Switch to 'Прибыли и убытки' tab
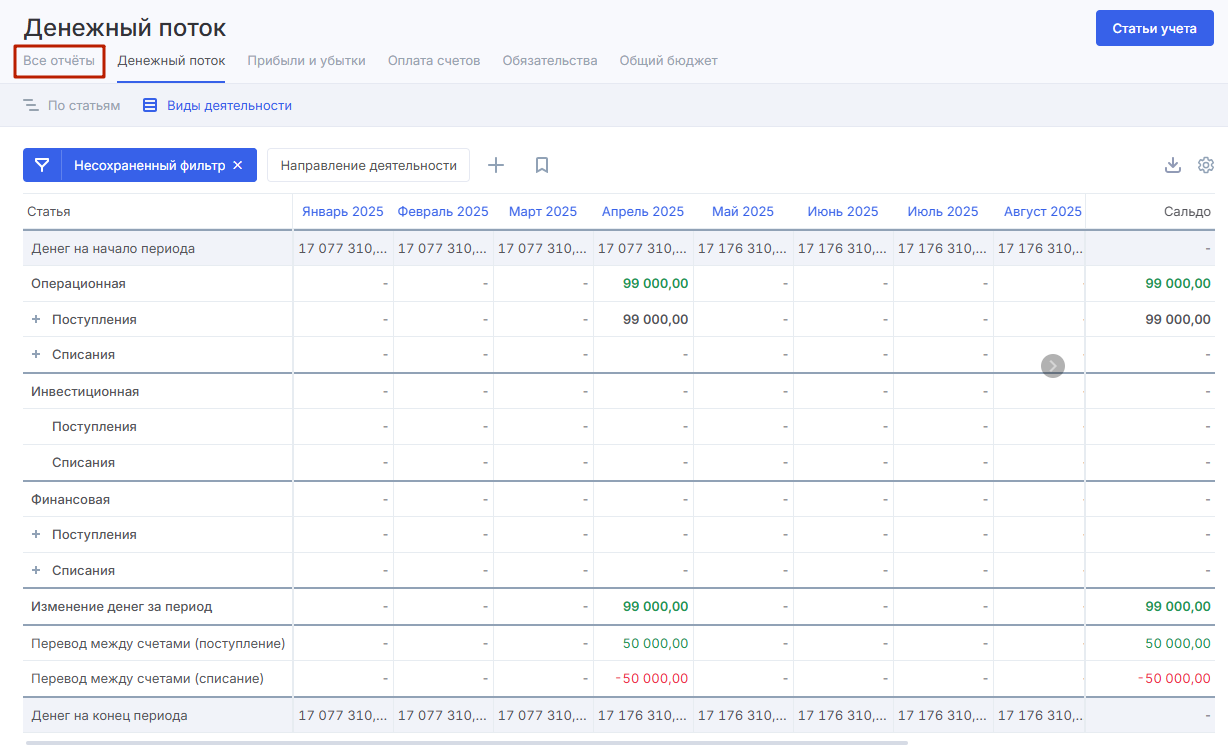 tap(306, 61)
